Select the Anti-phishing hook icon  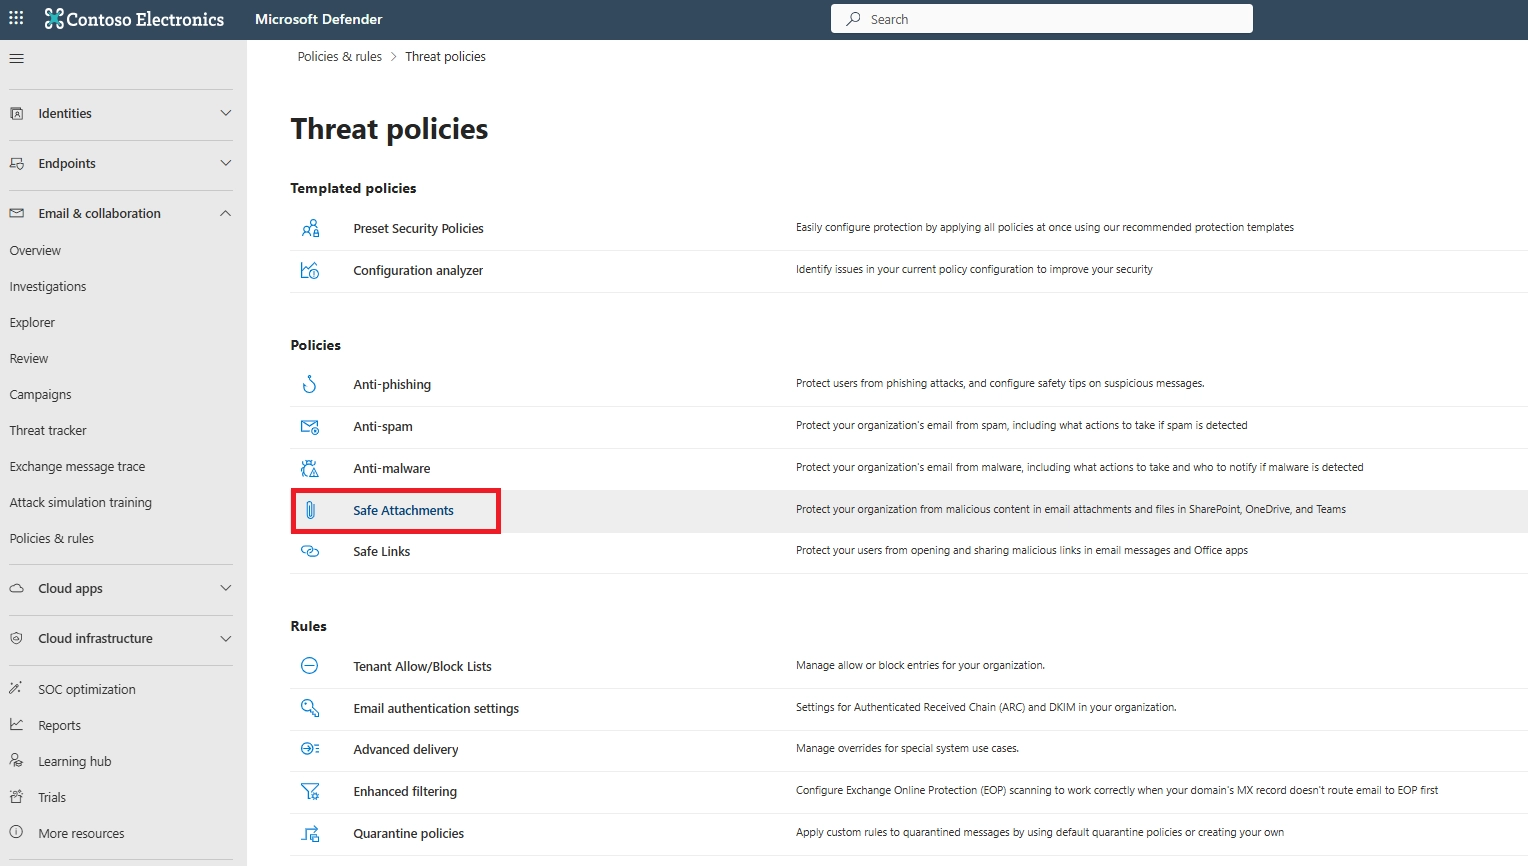pos(310,384)
